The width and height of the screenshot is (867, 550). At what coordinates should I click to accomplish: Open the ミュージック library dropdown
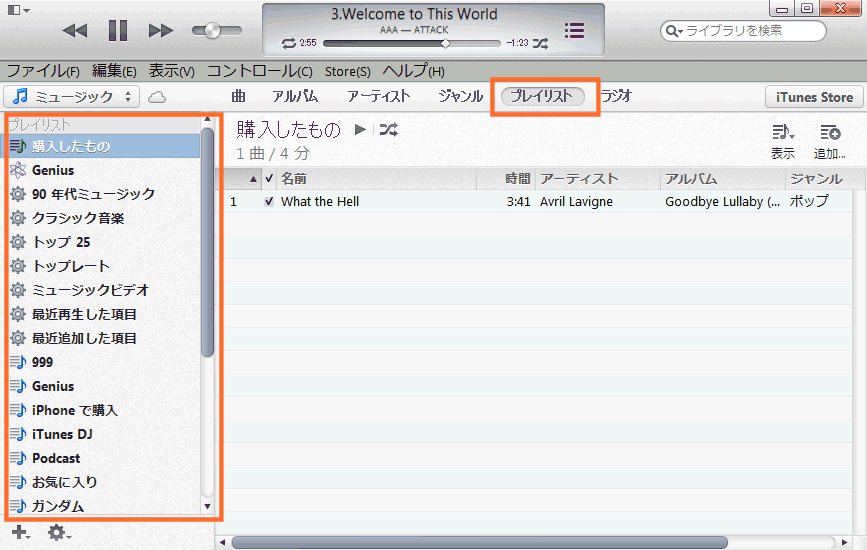coord(72,97)
